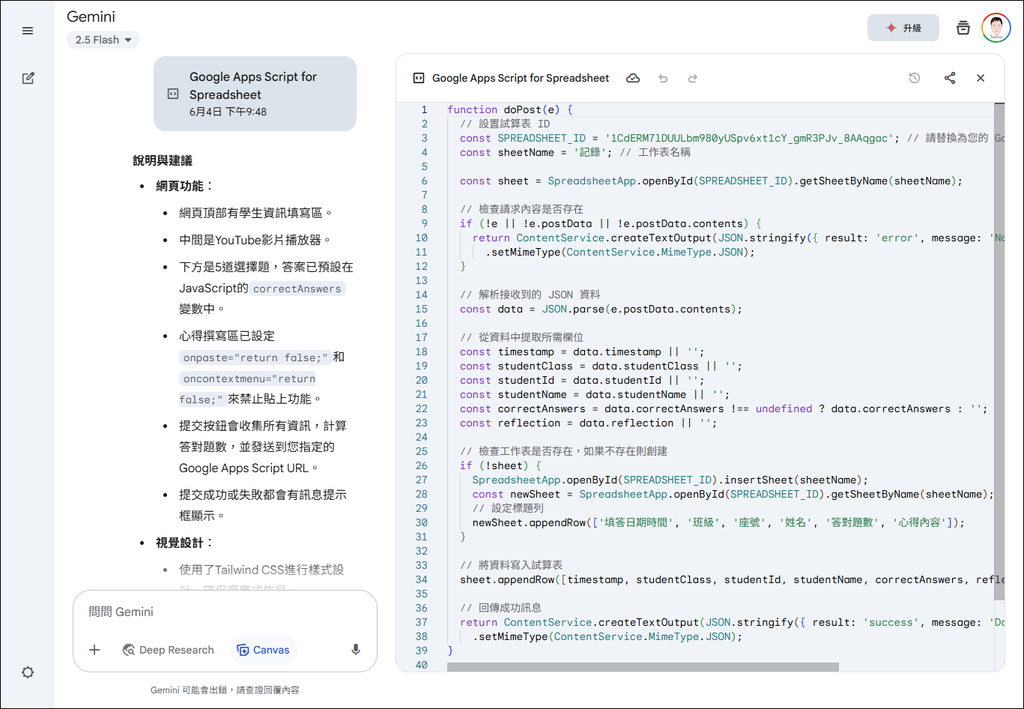Start a new chat with the pencil icon
This screenshot has width=1024, height=709.
click(27, 78)
